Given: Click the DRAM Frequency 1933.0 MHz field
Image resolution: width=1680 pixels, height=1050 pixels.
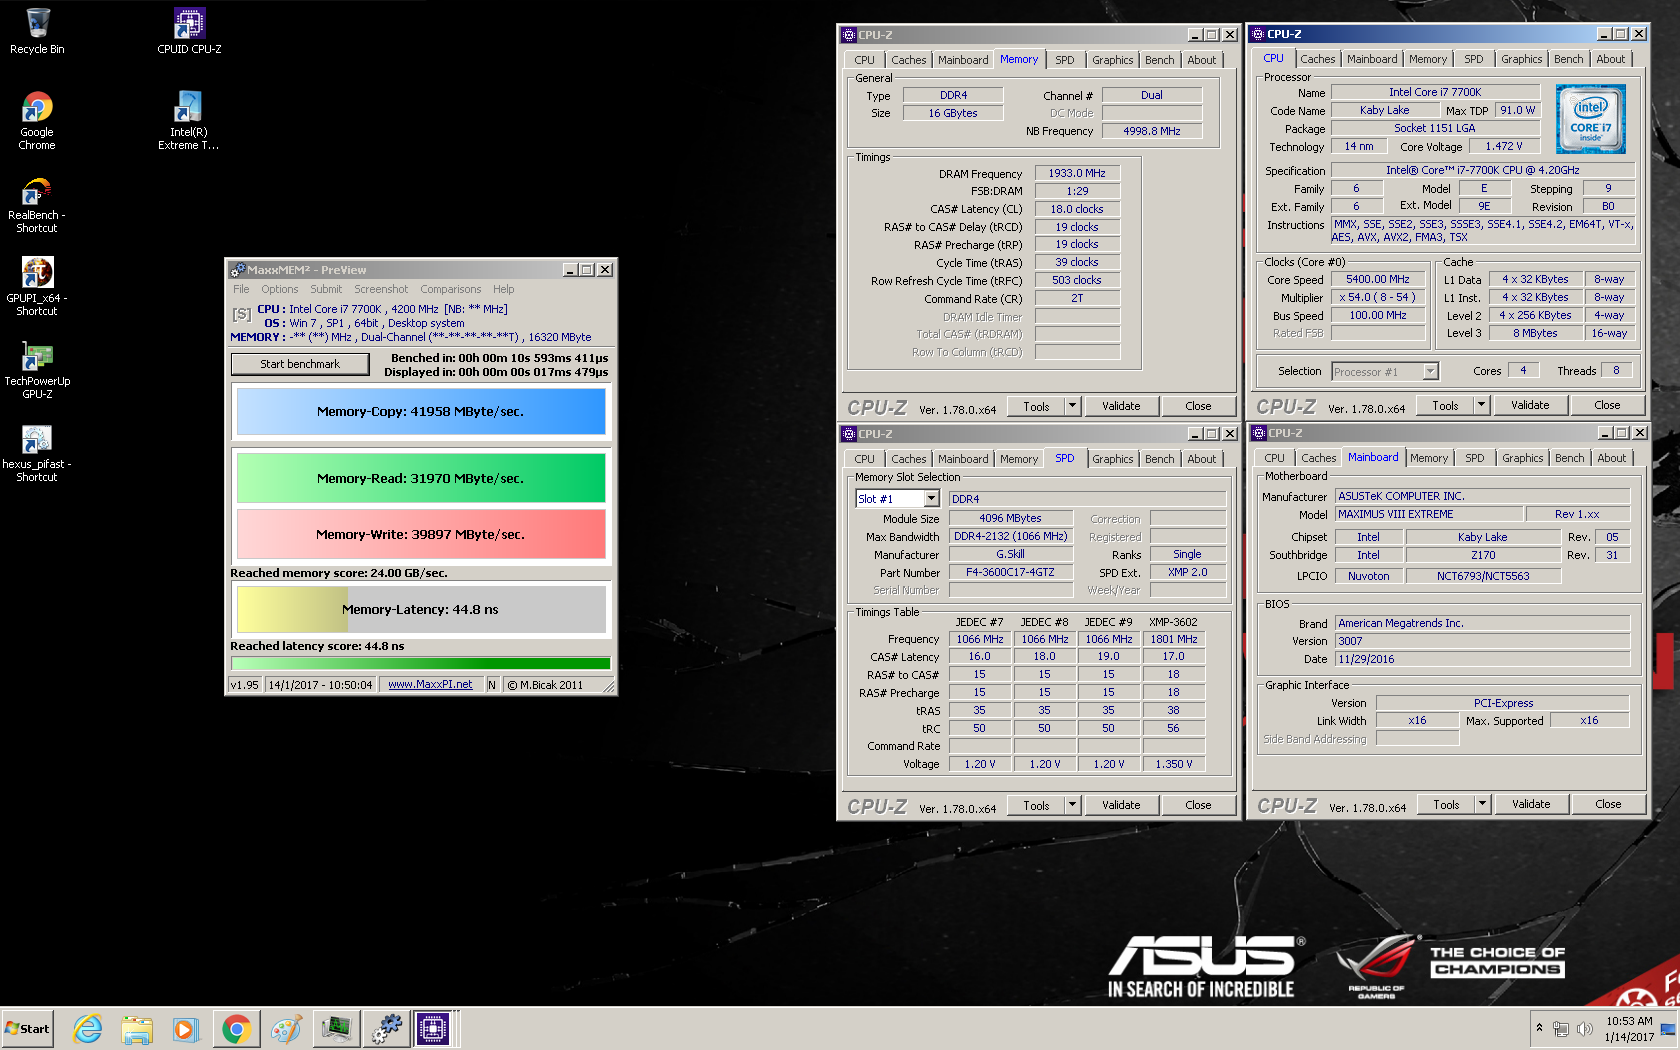Looking at the screenshot, I should pos(1077,173).
